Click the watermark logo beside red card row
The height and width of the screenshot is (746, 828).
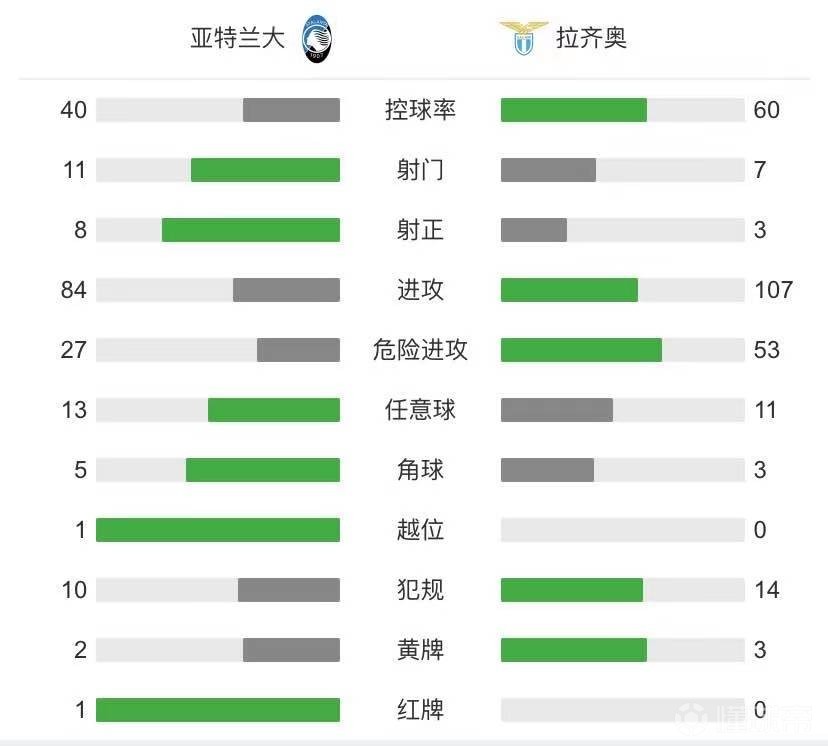click(692, 718)
